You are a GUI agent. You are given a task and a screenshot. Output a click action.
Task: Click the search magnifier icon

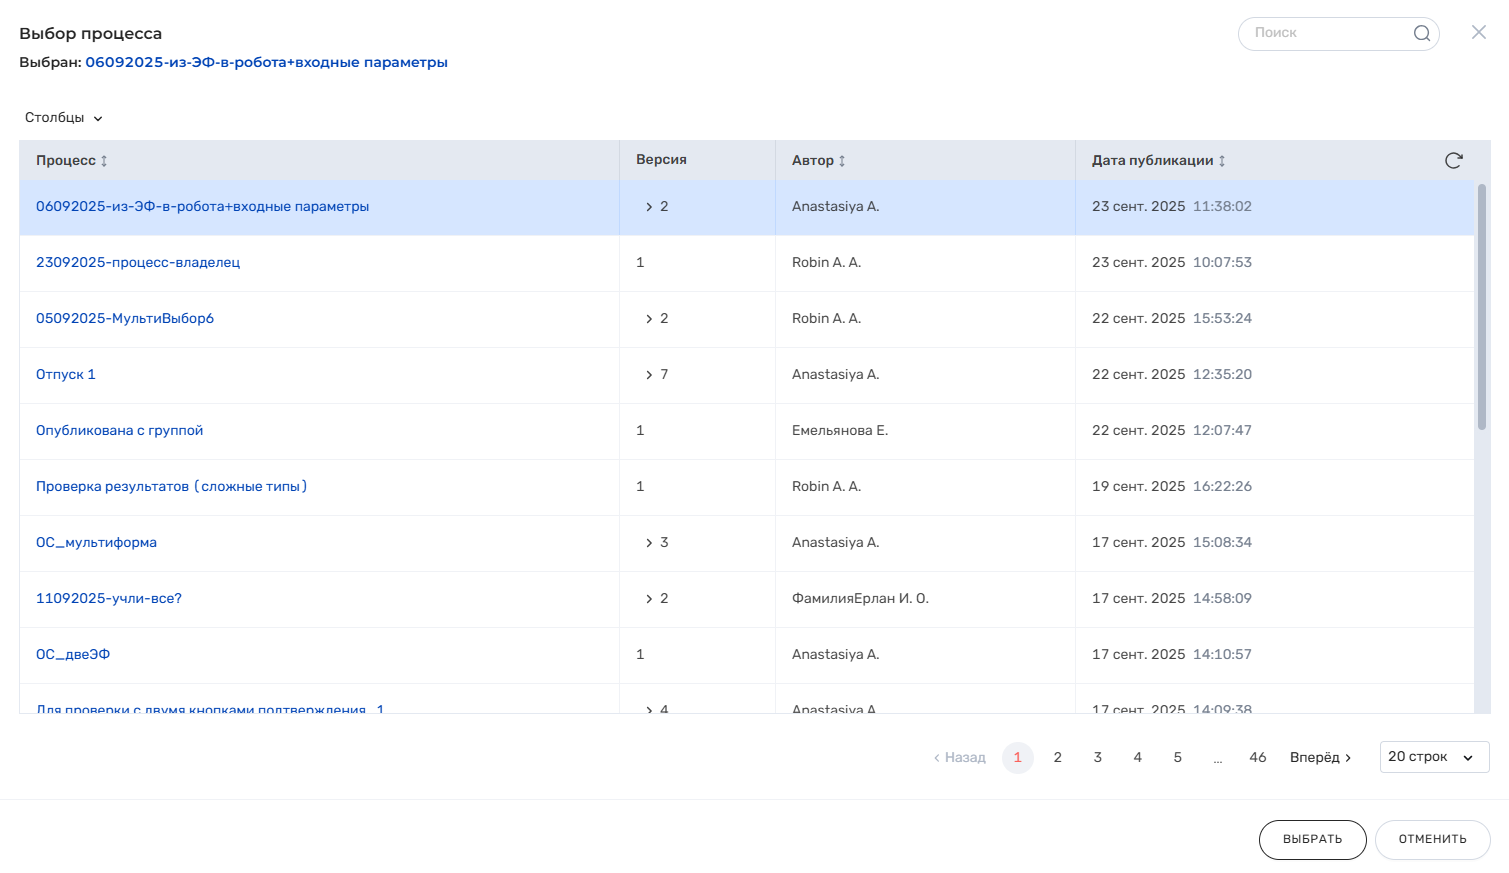click(1421, 34)
